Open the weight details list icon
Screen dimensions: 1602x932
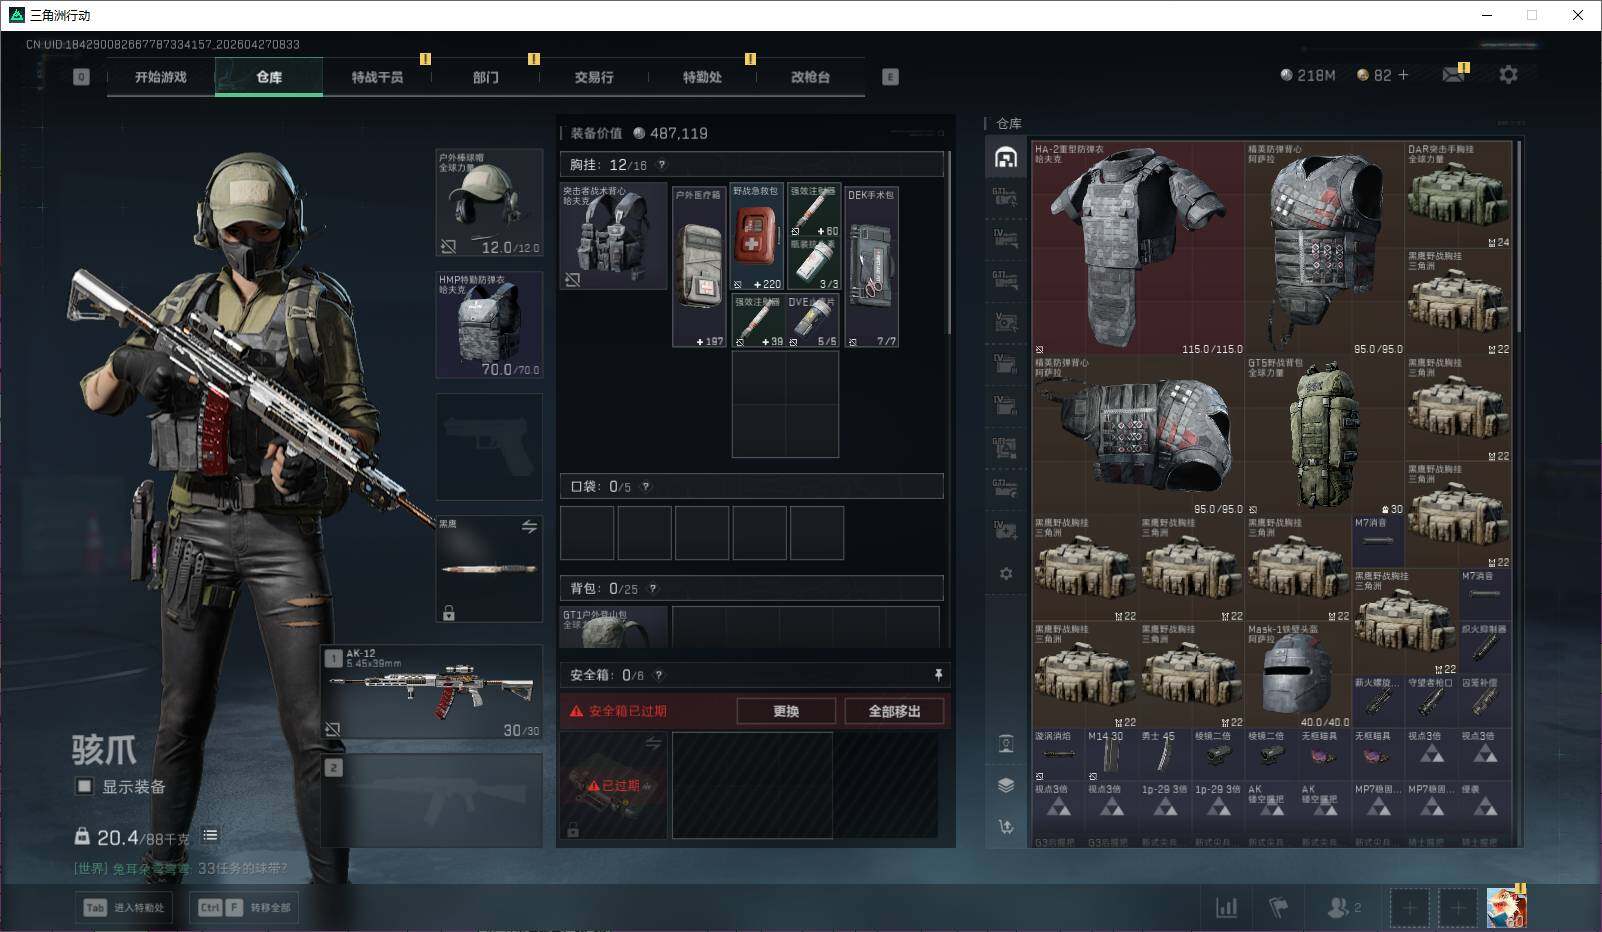[x=210, y=835]
